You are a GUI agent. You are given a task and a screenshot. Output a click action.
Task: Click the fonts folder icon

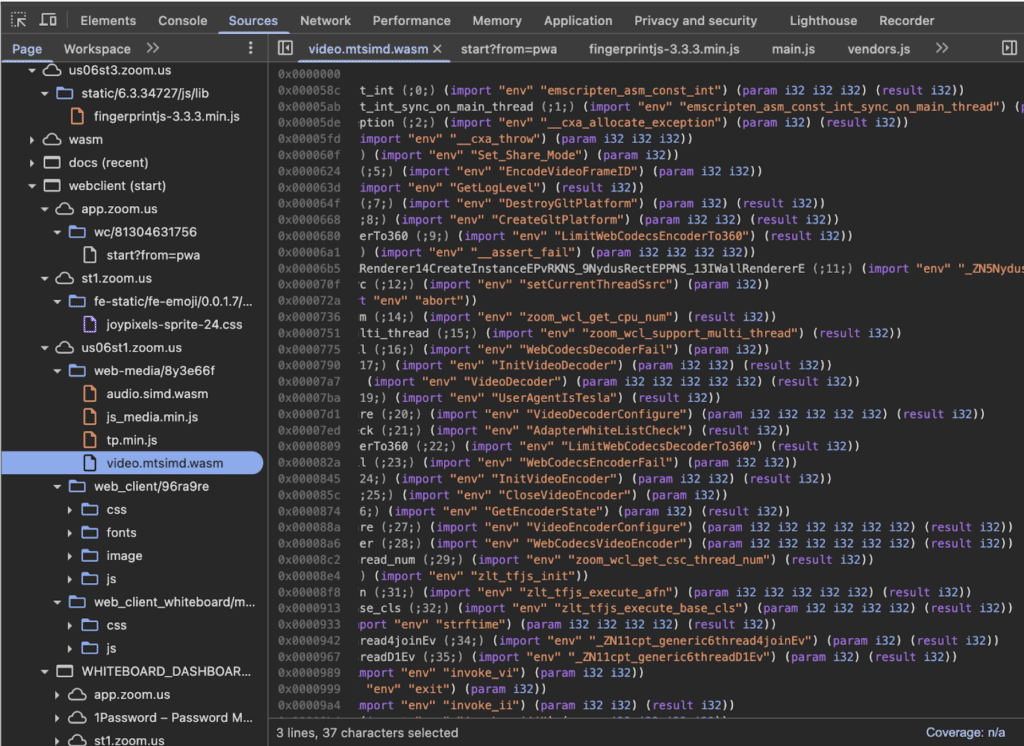pyautogui.click(x=90, y=532)
